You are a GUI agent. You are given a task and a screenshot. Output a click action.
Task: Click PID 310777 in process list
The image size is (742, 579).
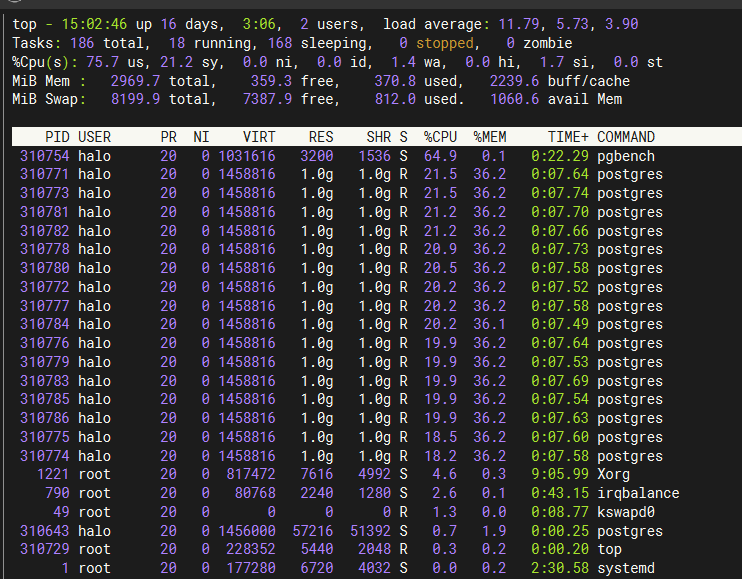(44, 306)
